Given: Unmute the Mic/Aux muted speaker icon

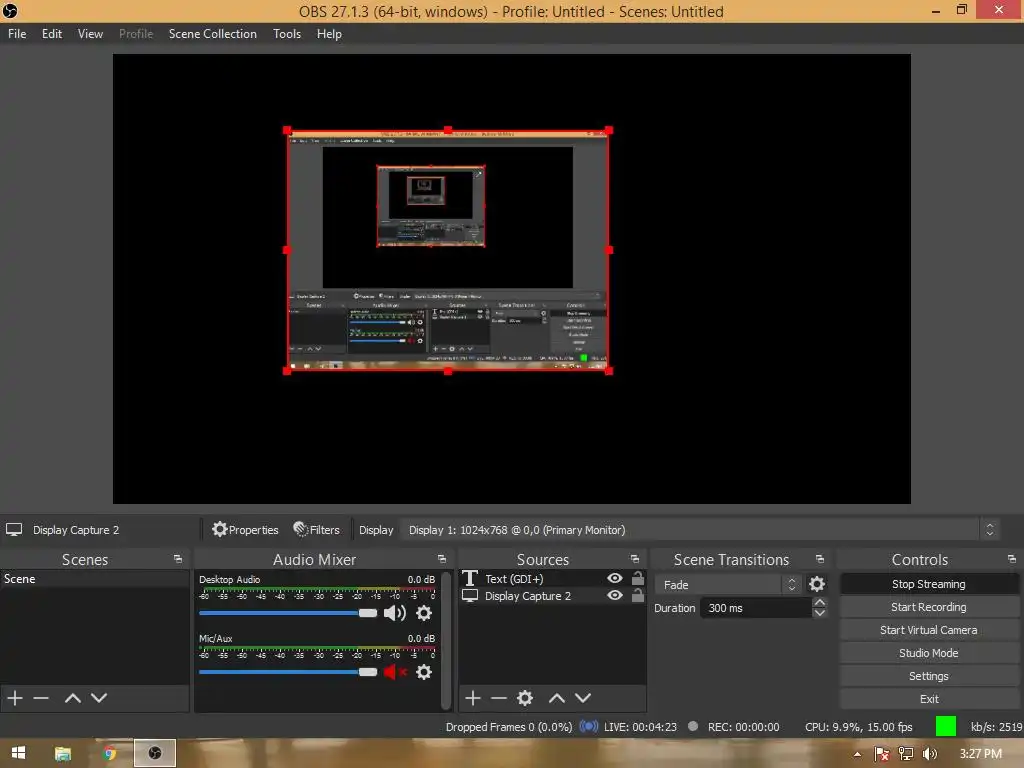Looking at the screenshot, I should [394, 672].
